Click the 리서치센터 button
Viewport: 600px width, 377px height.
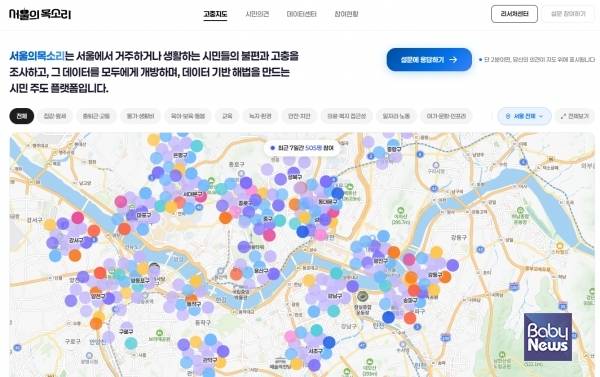point(514,14)
